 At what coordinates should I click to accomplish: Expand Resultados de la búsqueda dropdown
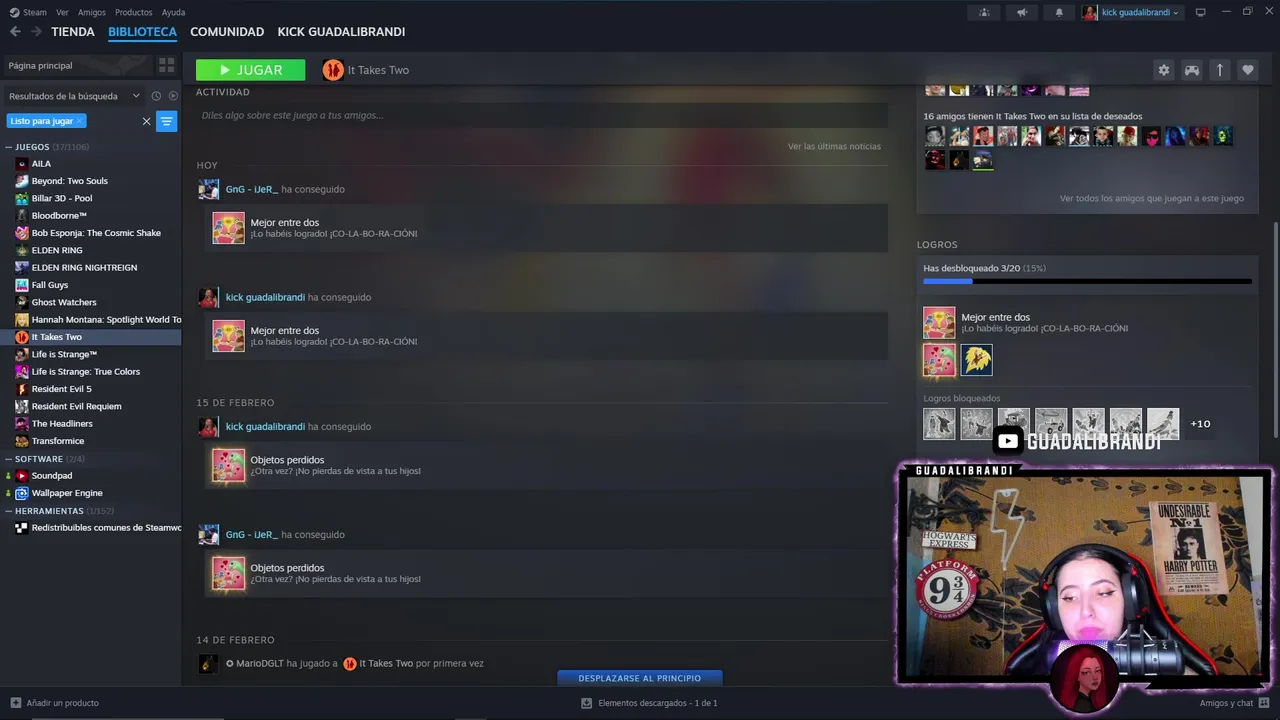(x=74, y=96)
